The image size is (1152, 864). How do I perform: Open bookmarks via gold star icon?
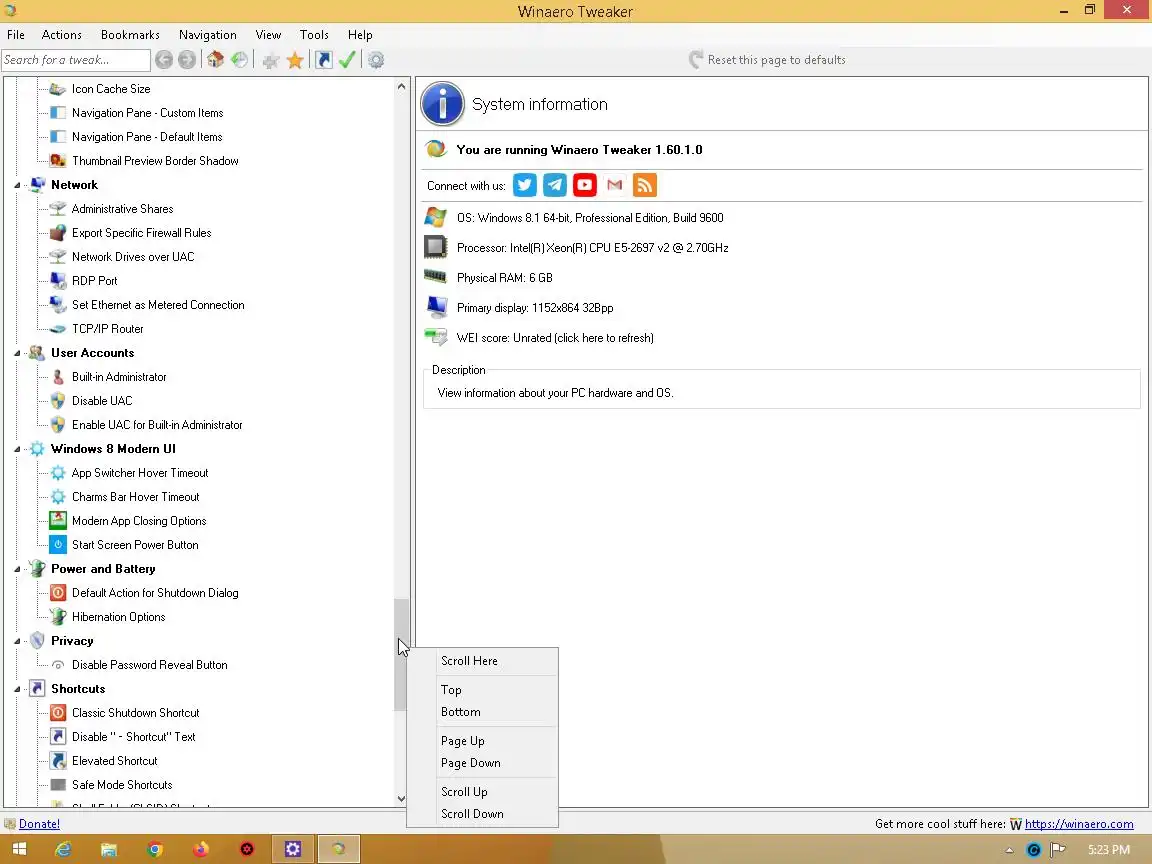(295, 60)
